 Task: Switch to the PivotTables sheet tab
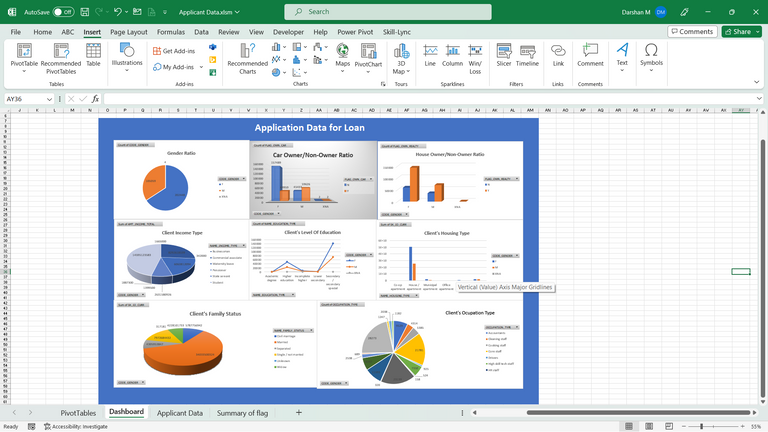(78, 413)
